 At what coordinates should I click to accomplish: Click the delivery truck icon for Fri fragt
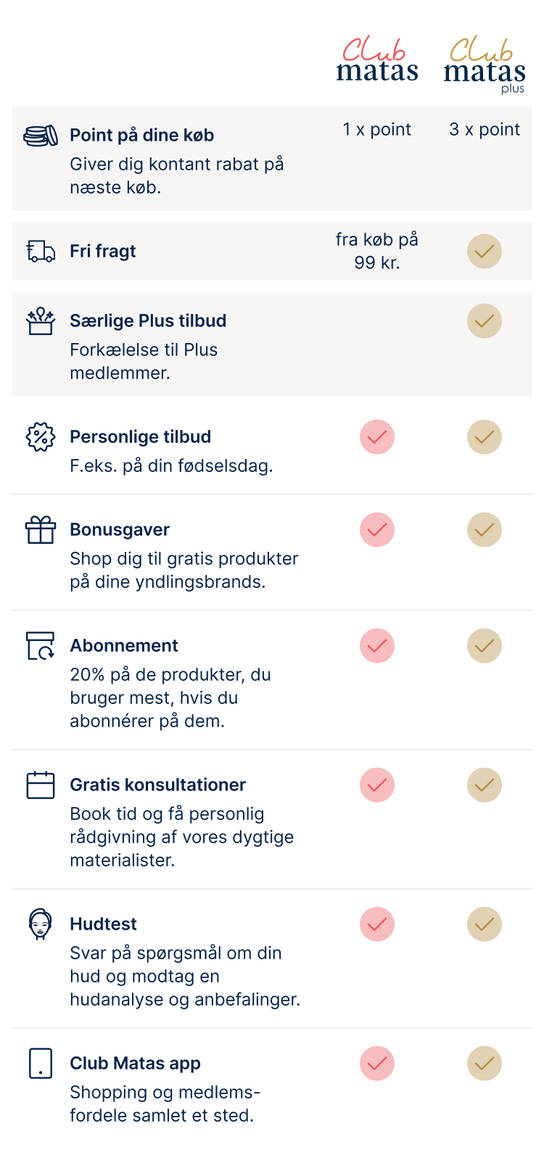[x=40, y=251]
